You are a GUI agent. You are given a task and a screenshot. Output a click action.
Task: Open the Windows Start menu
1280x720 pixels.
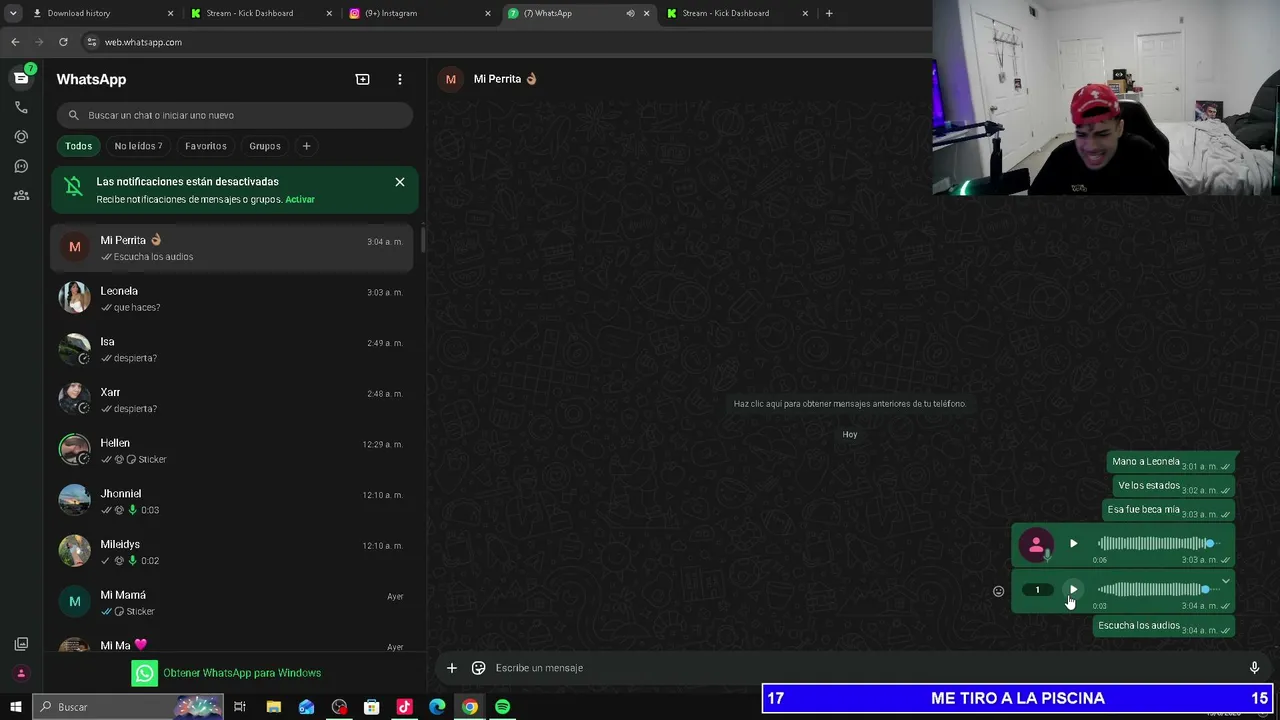click(16, 707)
